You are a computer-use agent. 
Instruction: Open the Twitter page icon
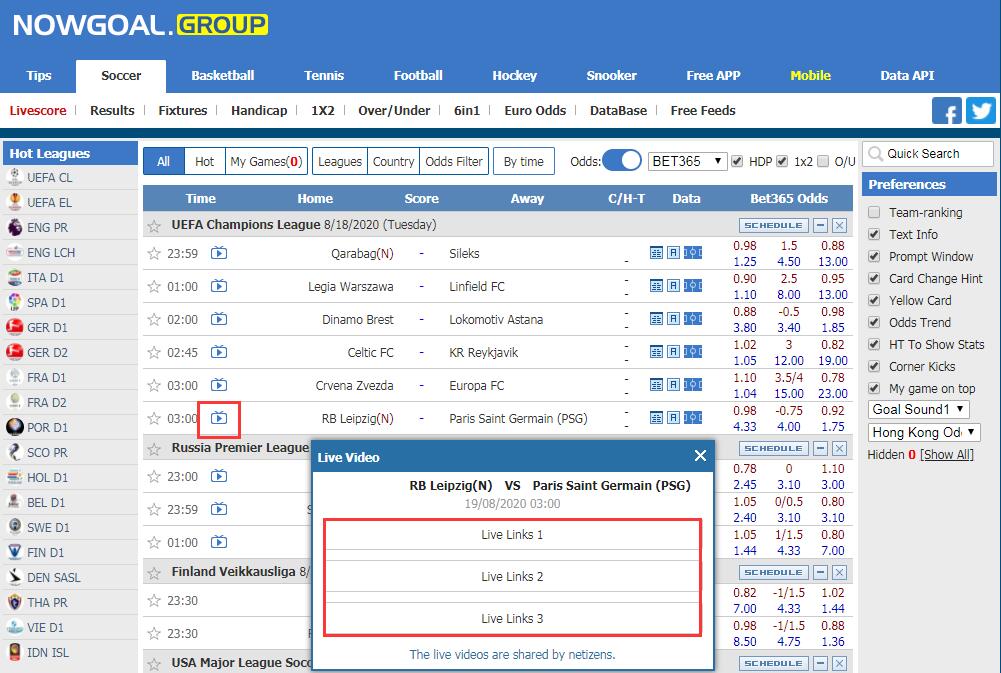tap(981, 111)
